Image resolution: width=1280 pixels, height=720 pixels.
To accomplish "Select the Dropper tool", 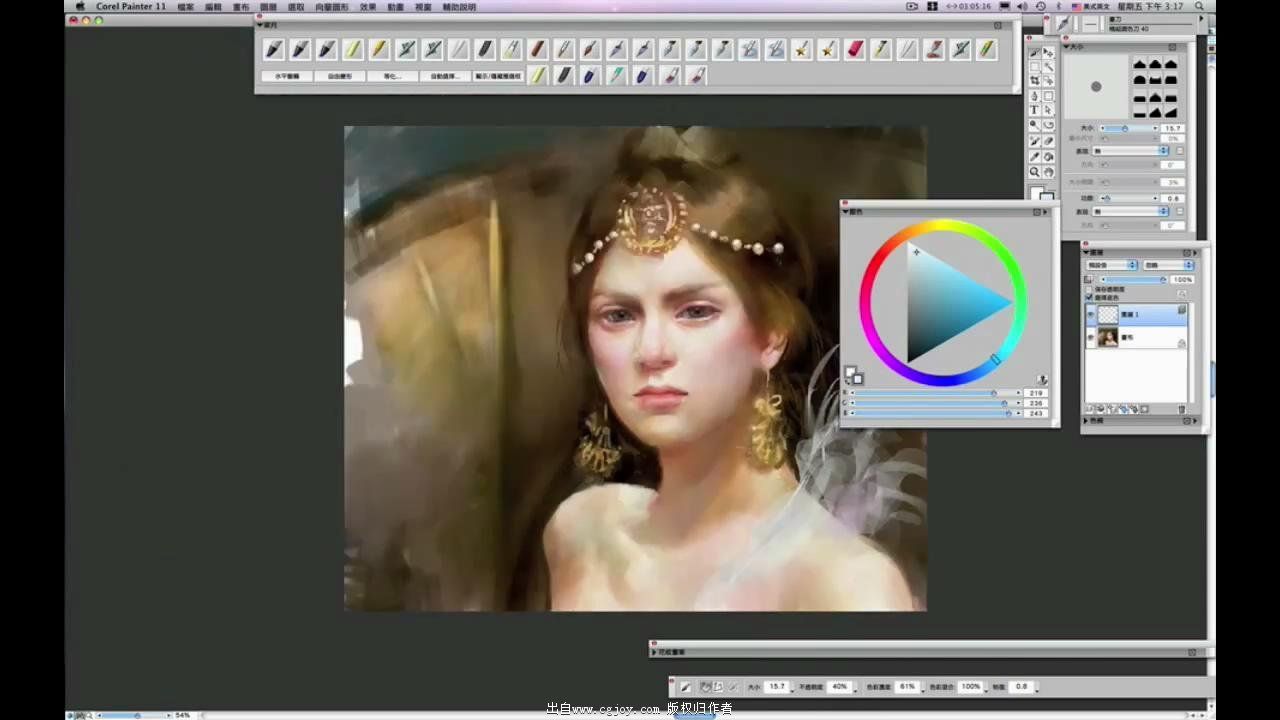I will pos(1034,156).
